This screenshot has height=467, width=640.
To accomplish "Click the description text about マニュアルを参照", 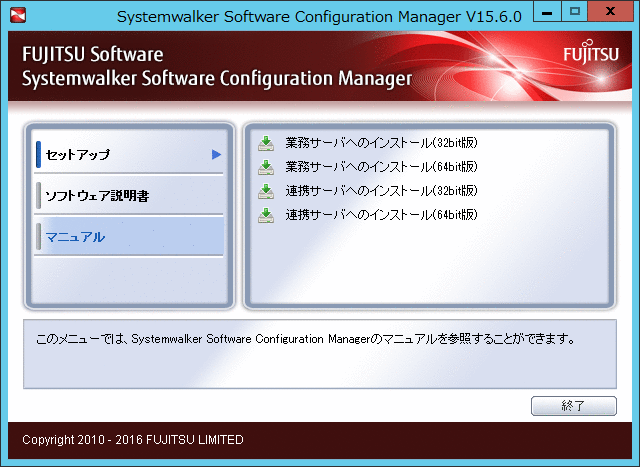I will point(306,339).
